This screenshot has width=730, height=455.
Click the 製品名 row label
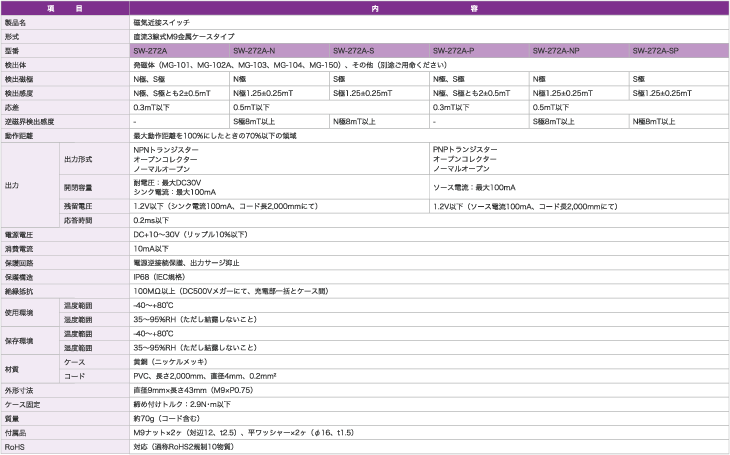(x=17, y=20)
